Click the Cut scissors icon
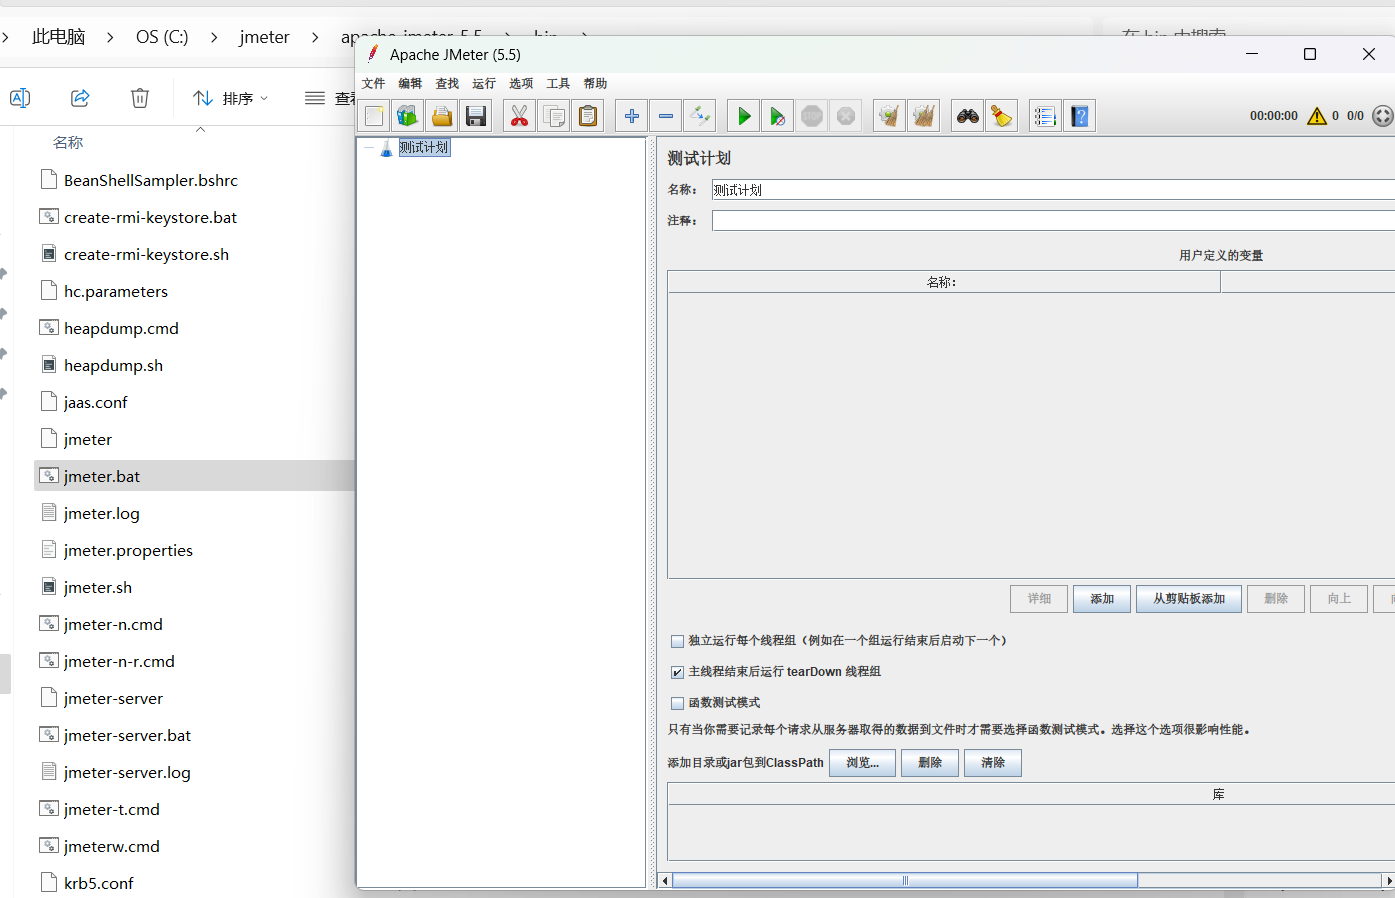The height and width of the screenshot is (898, 1395). pos(519,116)
